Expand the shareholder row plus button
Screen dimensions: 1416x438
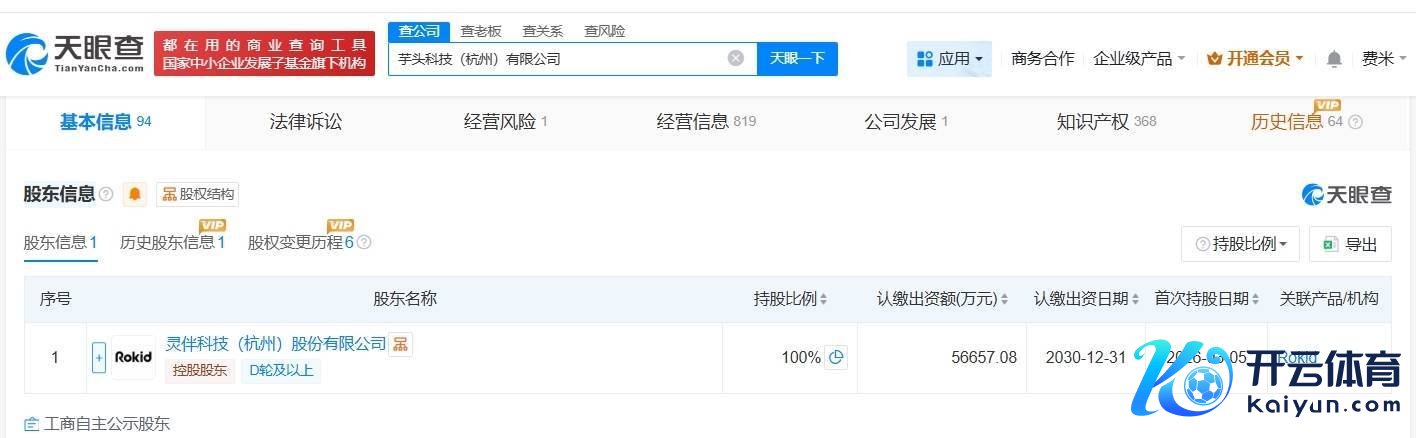point(99,357)
